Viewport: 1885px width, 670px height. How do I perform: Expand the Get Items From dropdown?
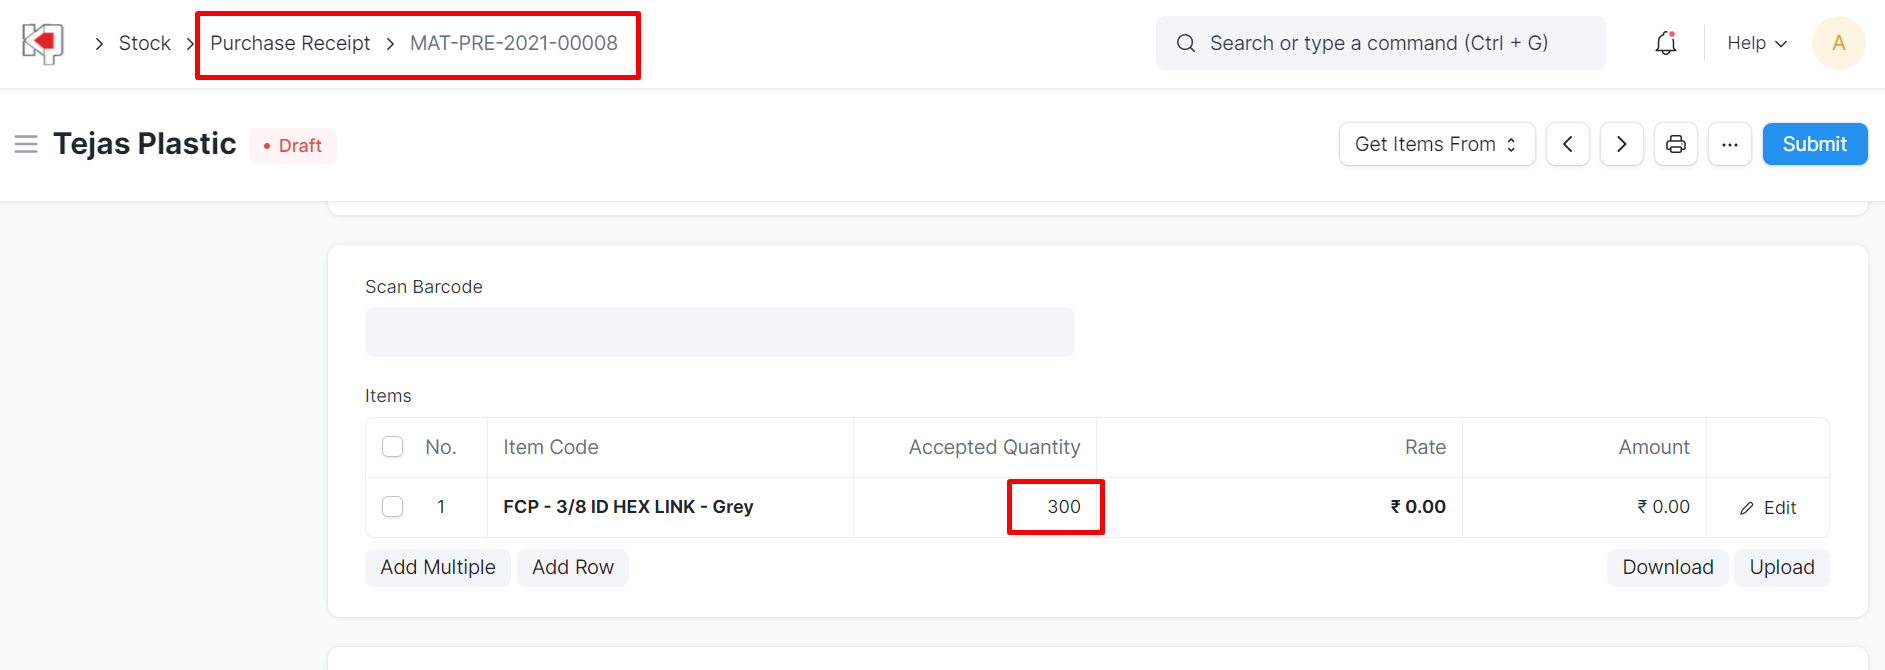pos(1436,144)
